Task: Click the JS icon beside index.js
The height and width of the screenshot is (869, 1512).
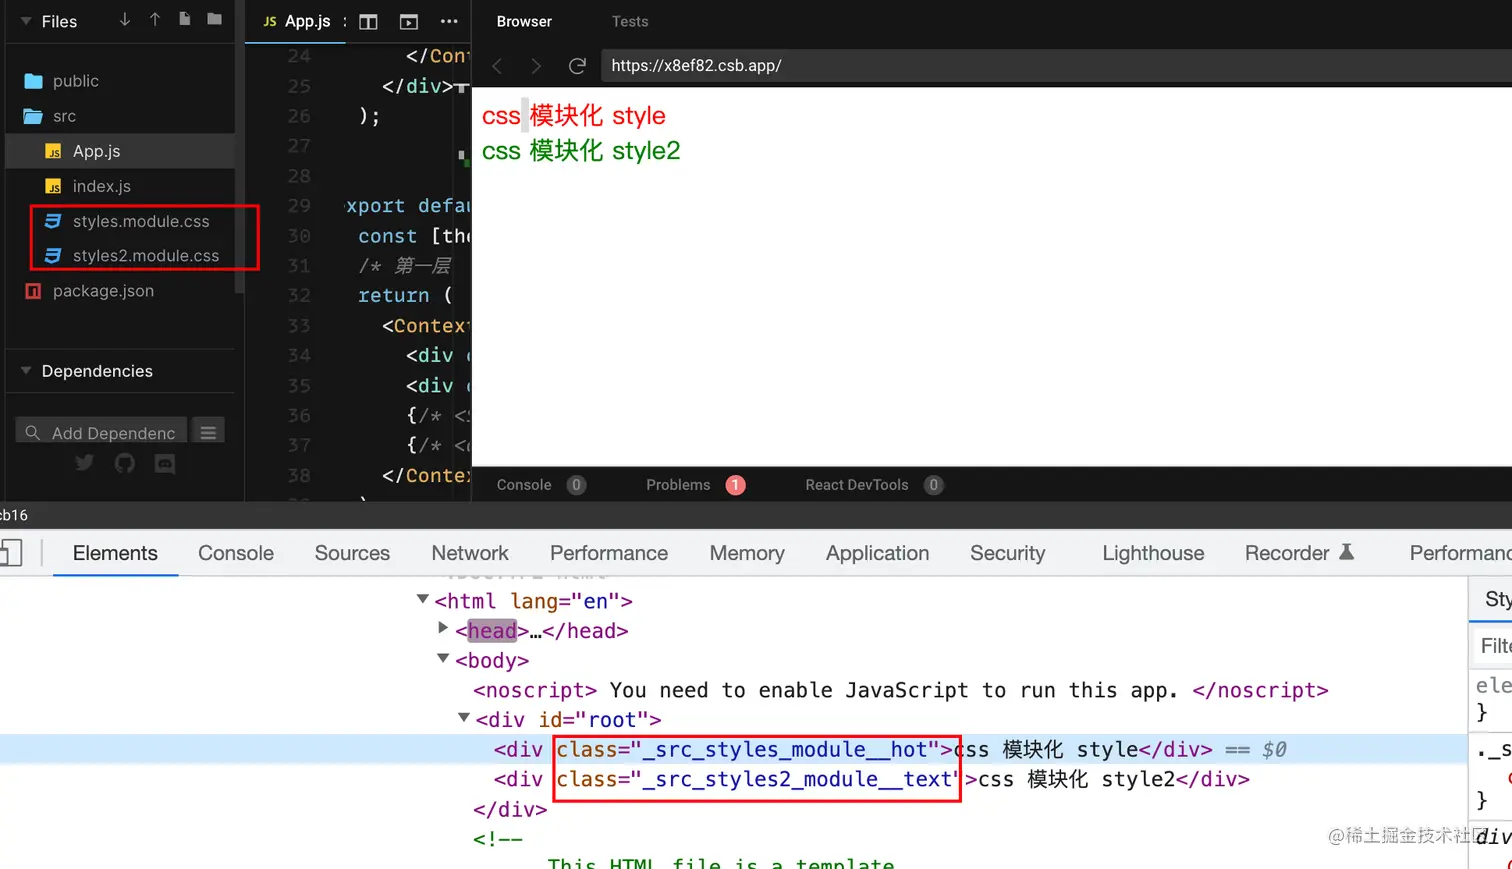Action: click(x=53, y=186)
